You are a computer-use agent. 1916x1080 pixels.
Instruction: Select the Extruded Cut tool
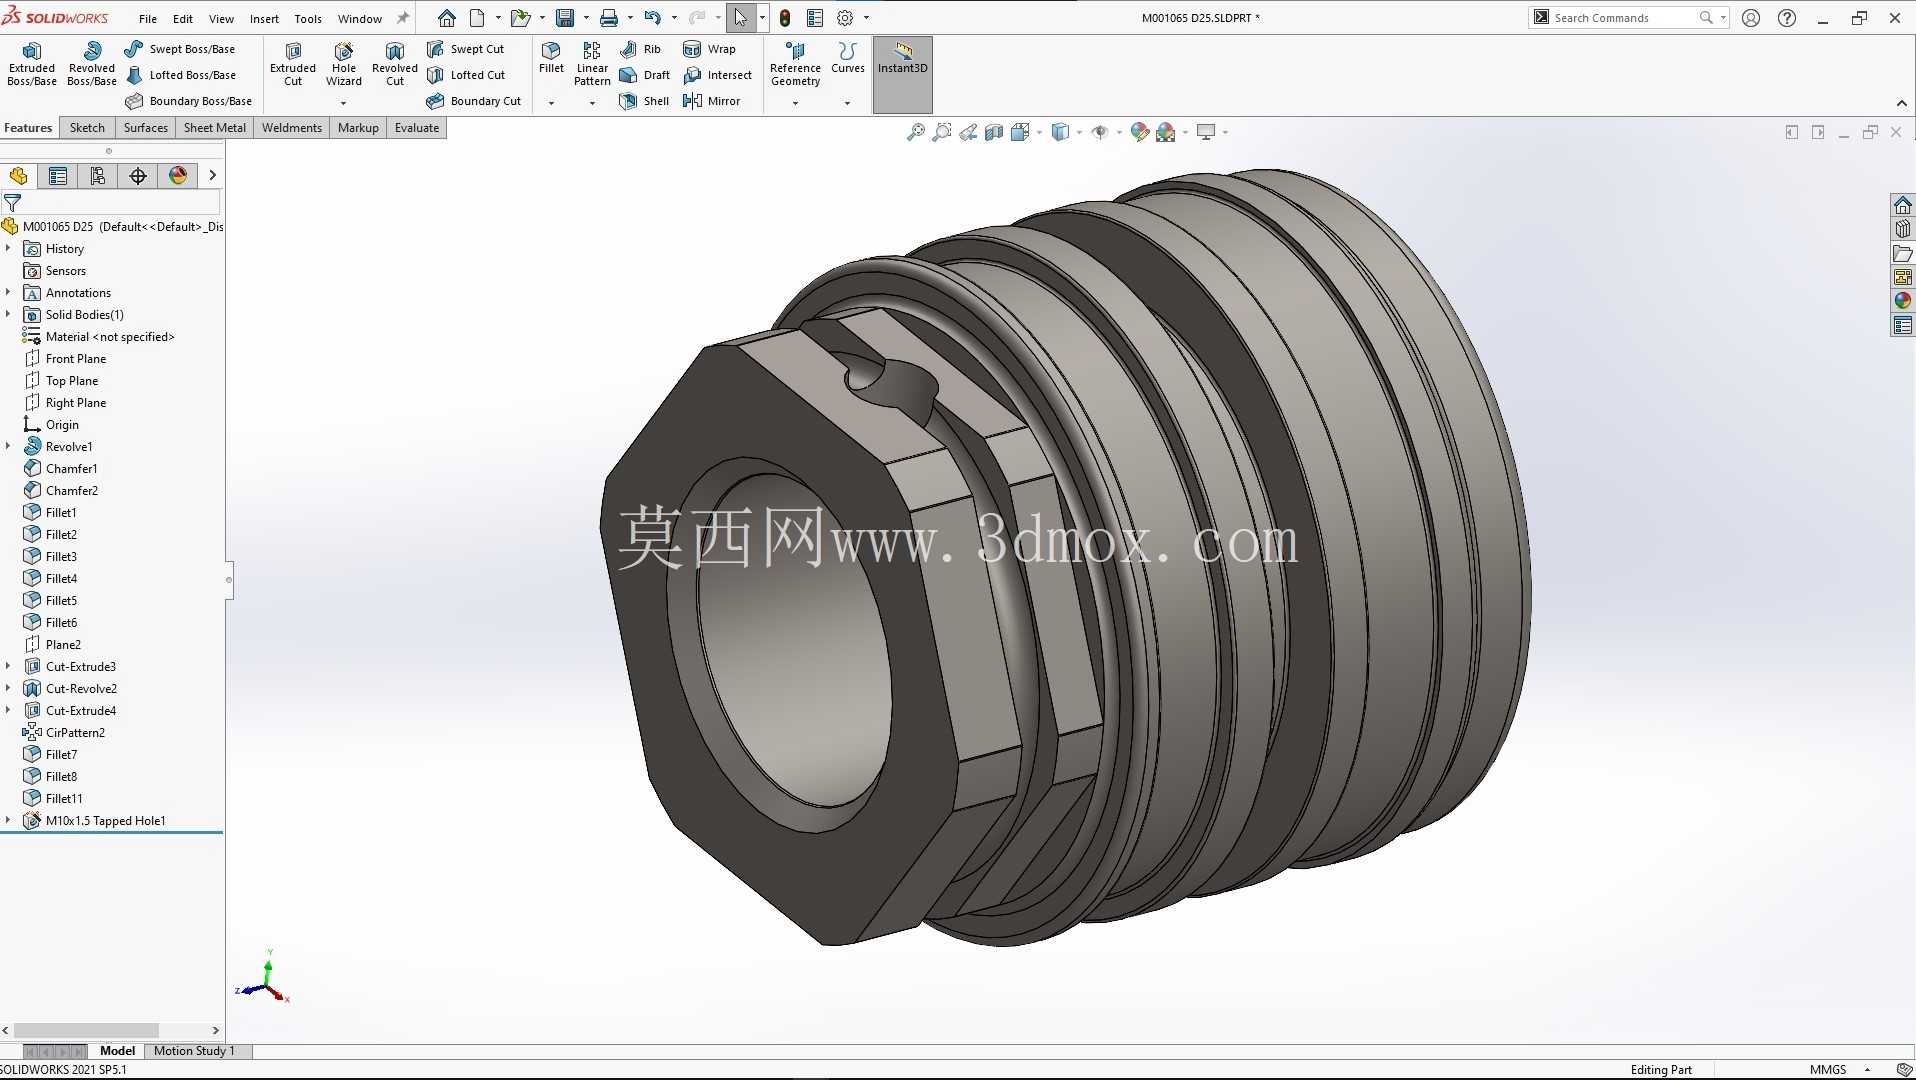293,64
